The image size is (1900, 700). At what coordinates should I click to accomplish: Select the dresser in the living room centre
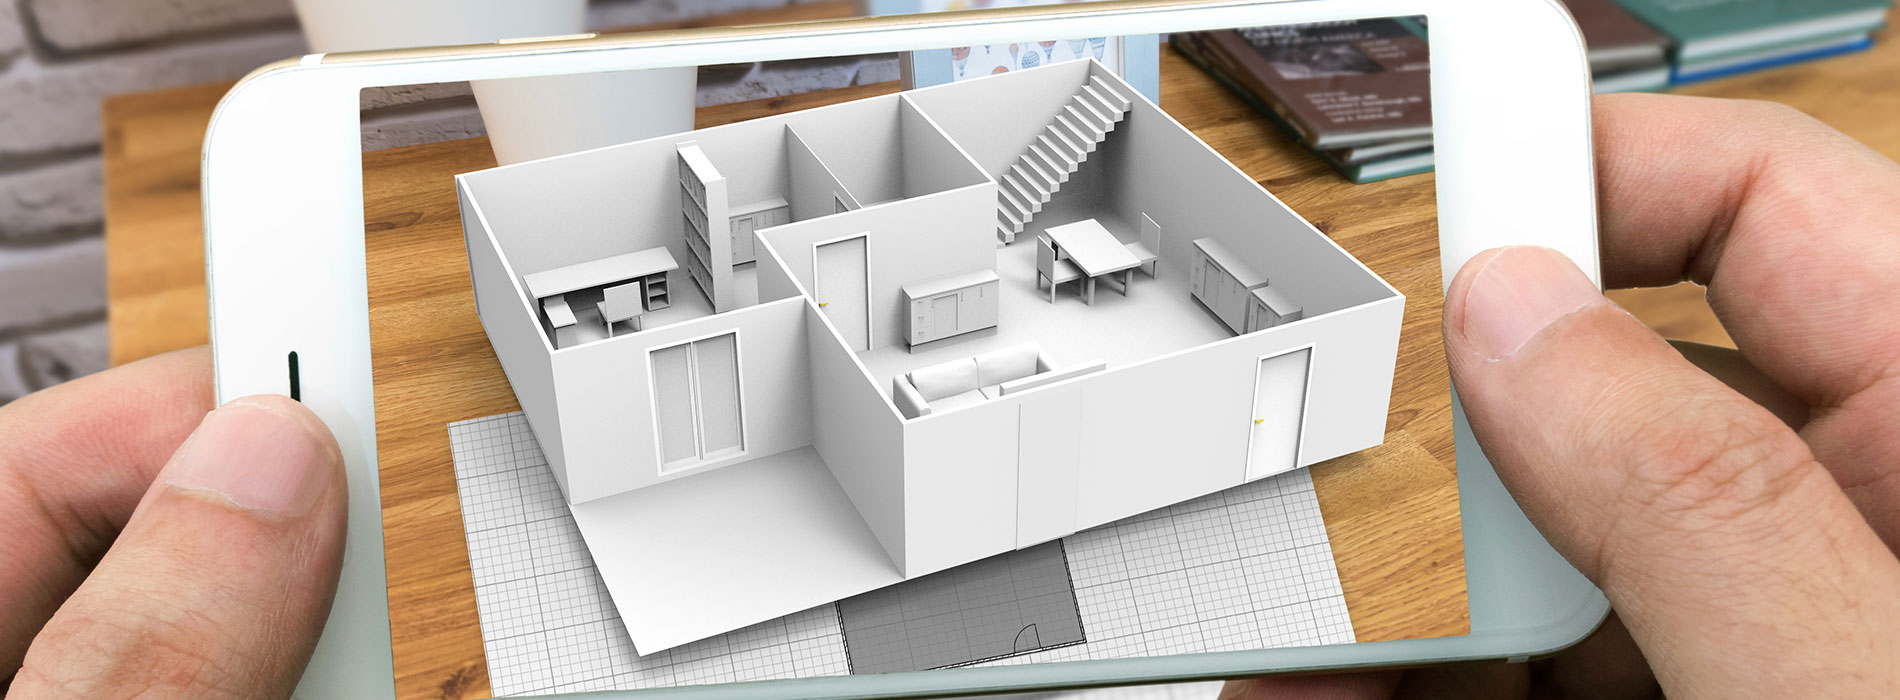coord(951,309)
